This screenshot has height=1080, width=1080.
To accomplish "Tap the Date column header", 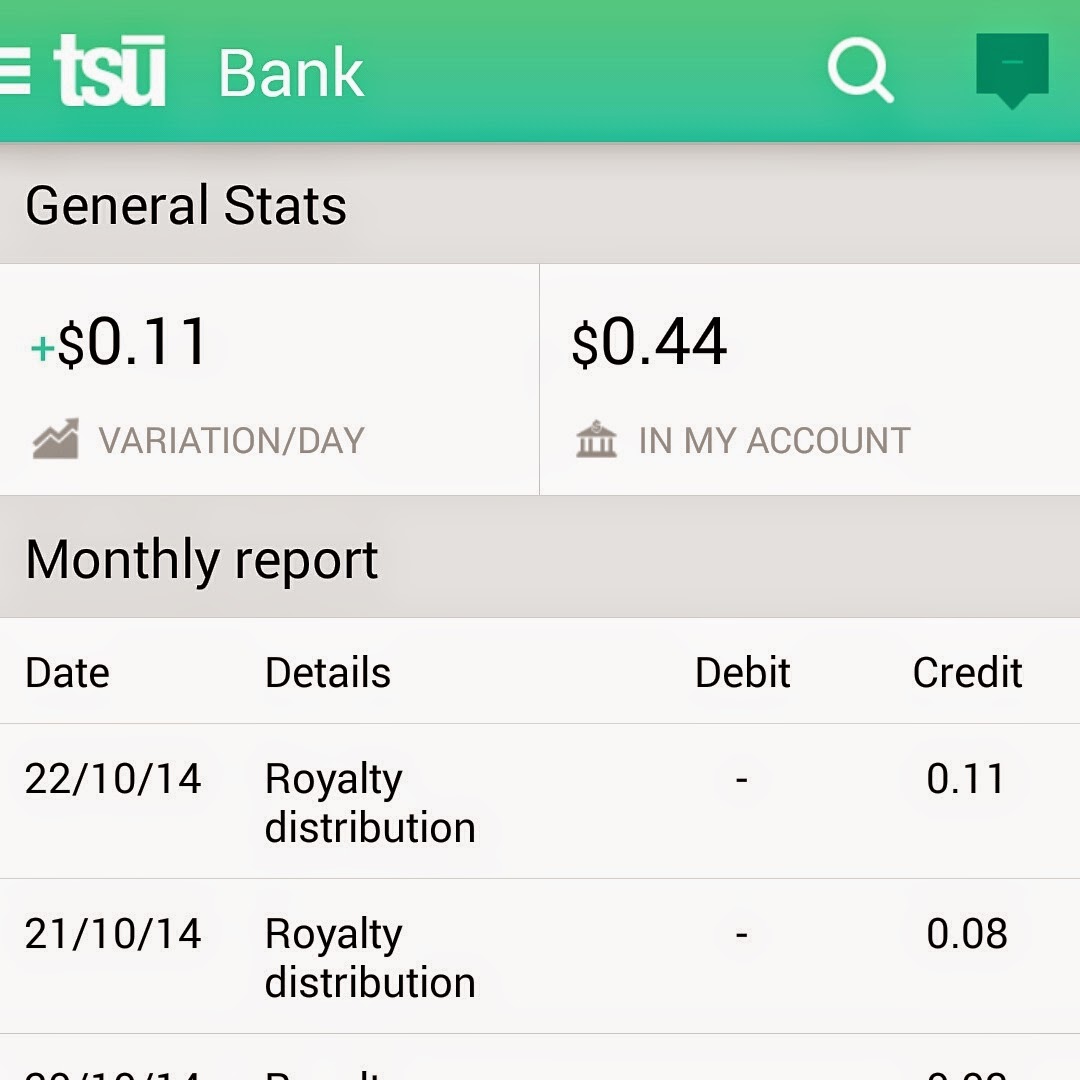I will [68, 672].
